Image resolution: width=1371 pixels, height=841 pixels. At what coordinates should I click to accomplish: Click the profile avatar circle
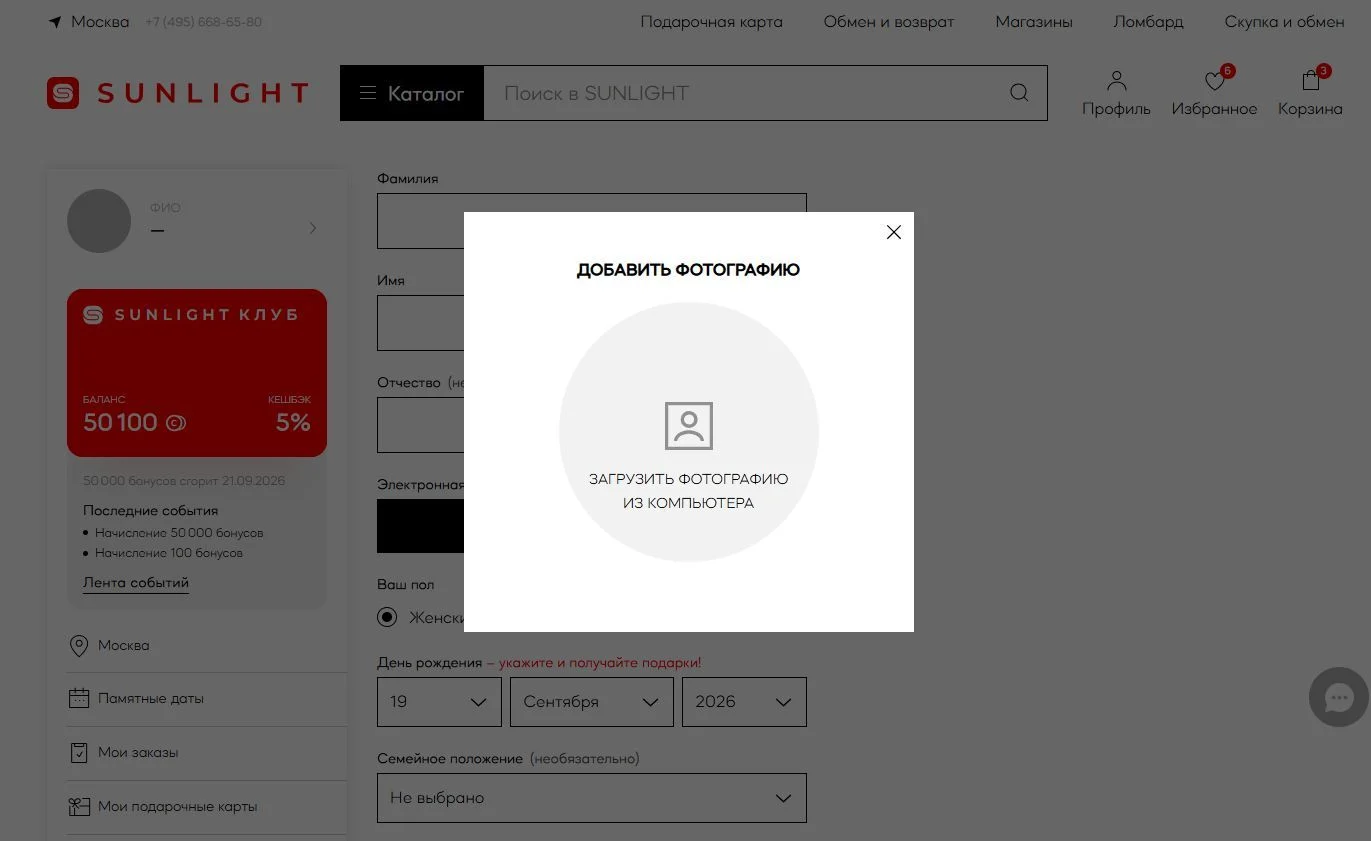[x=99, y=221]
